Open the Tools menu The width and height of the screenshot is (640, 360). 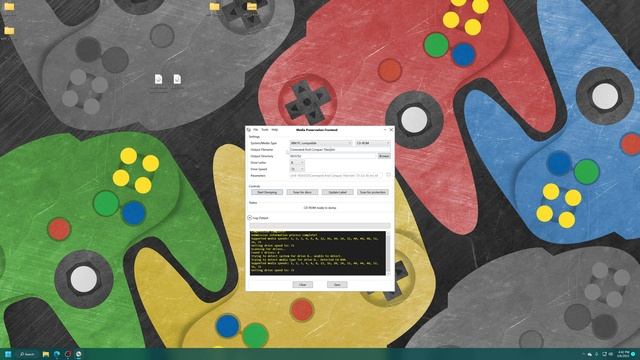point(265,130)
